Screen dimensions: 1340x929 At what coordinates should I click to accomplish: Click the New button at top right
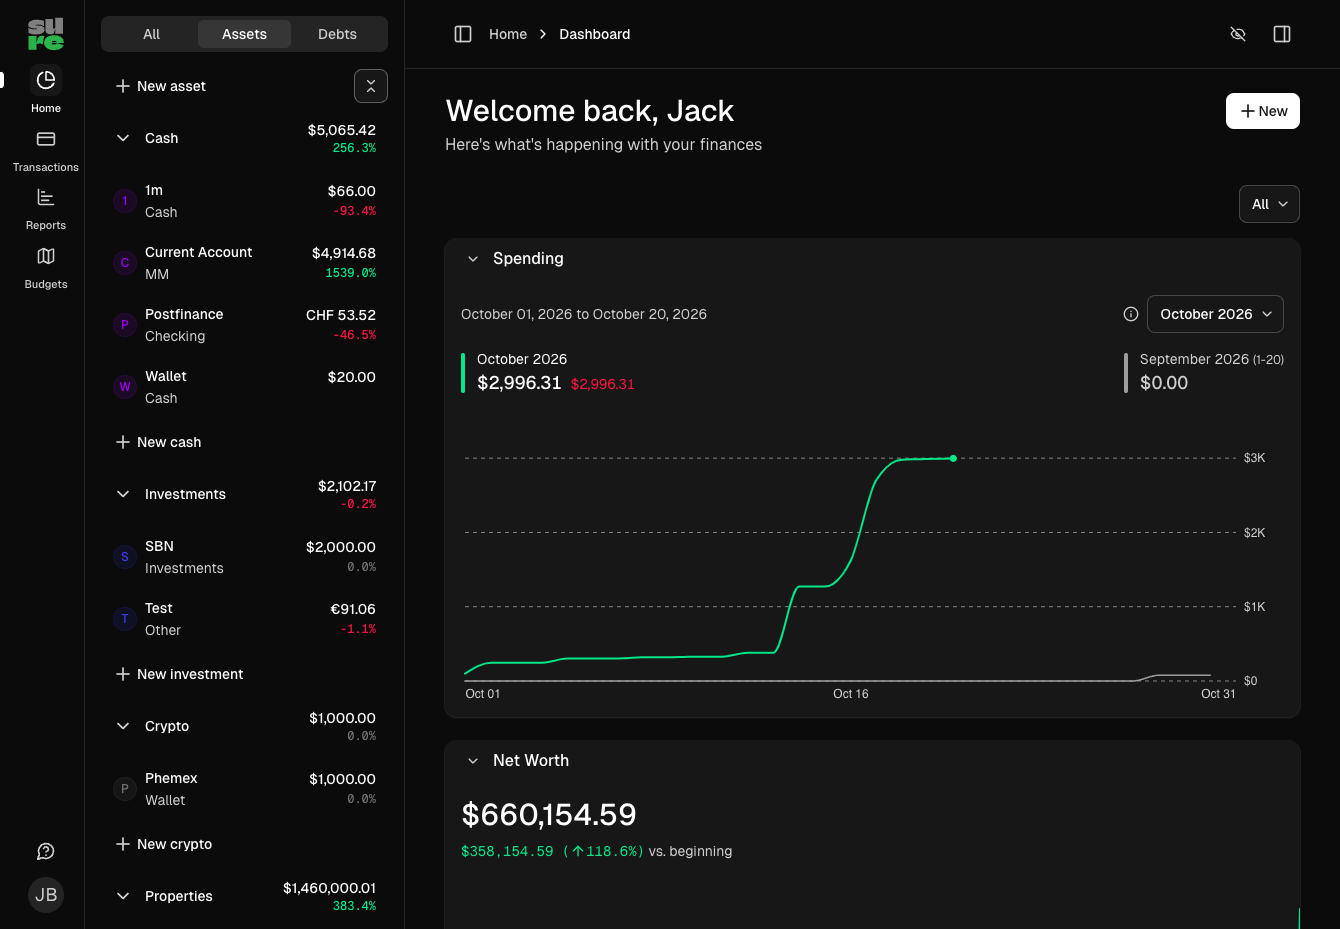[x=1263, y=111]
